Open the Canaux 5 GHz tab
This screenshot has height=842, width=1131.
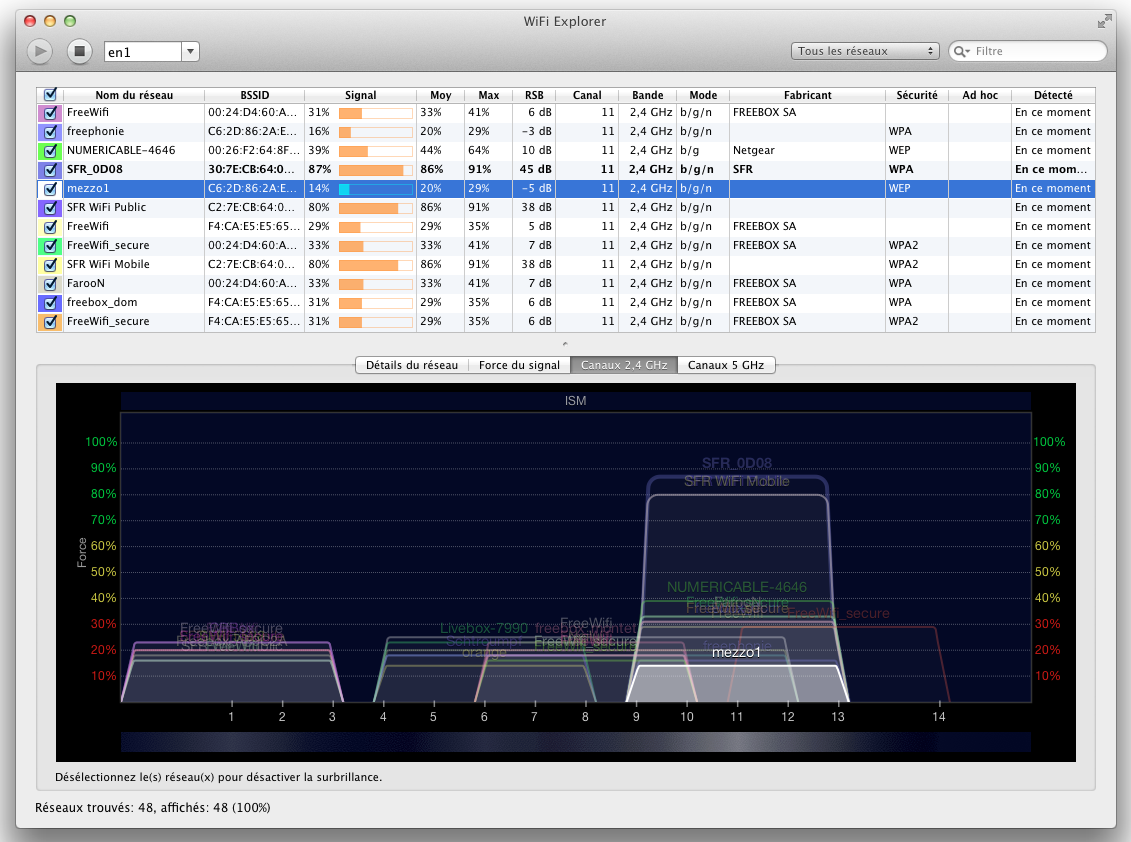pyautogui.click(x=726, y=365)
